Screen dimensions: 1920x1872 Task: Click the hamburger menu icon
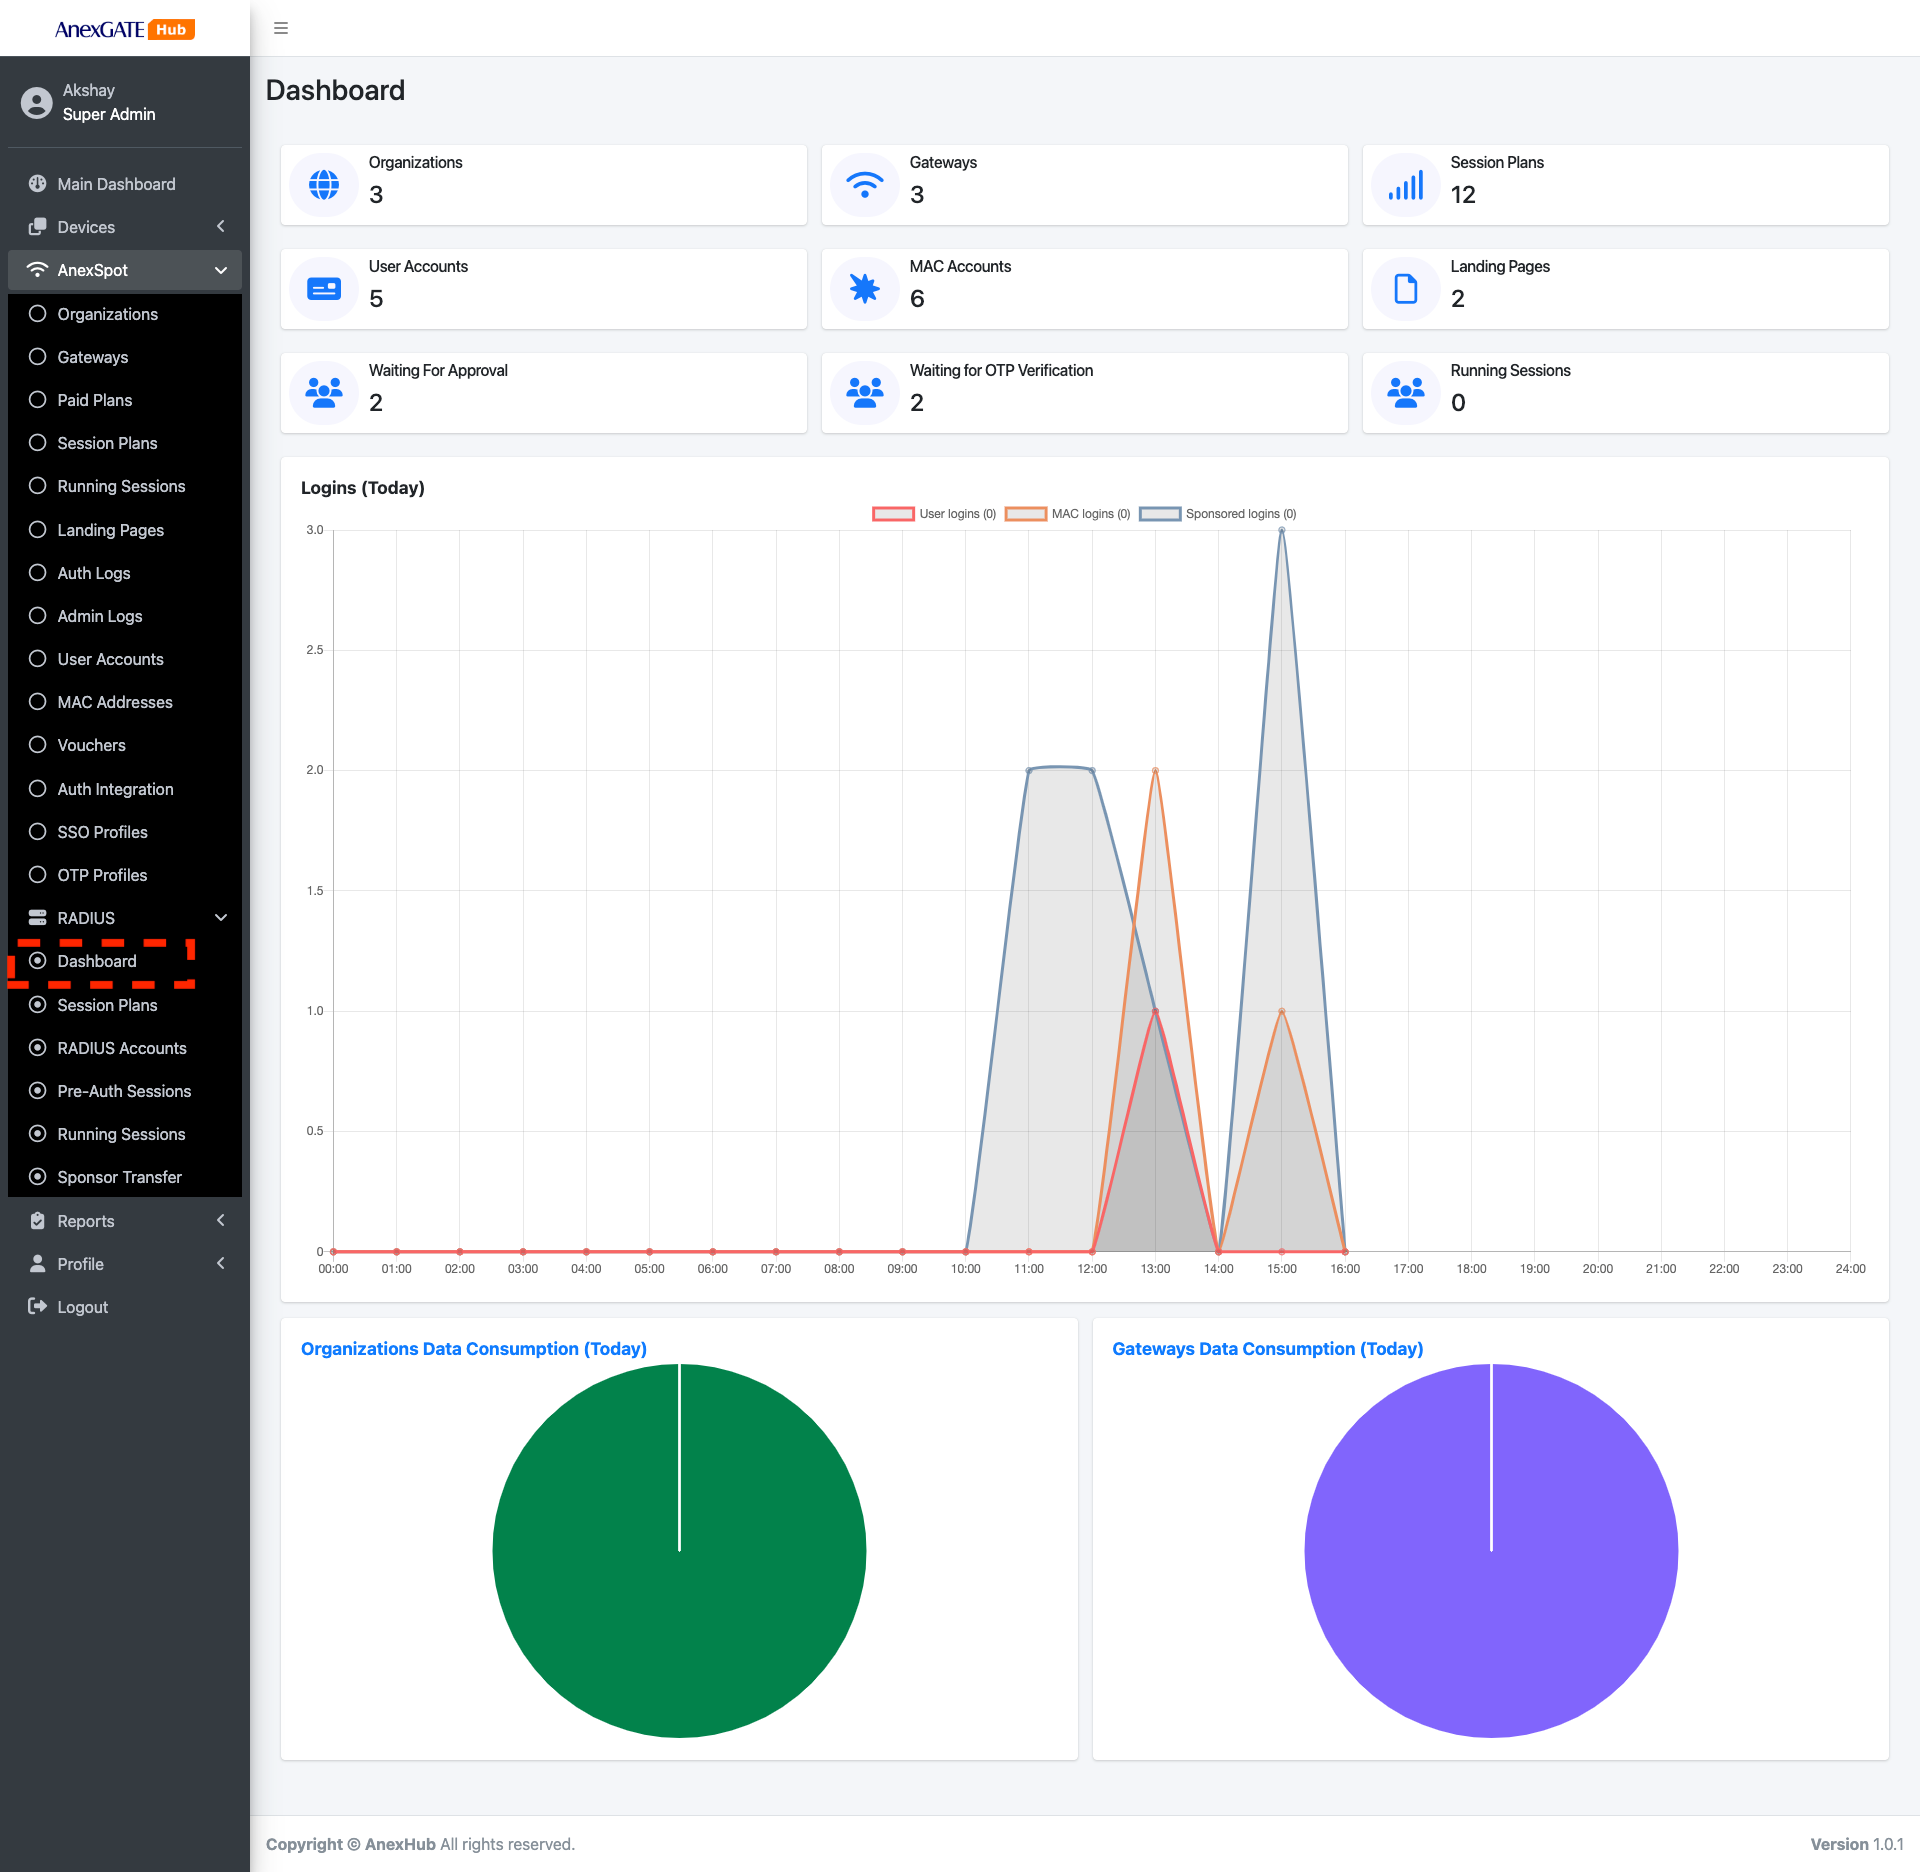(281, 28)
